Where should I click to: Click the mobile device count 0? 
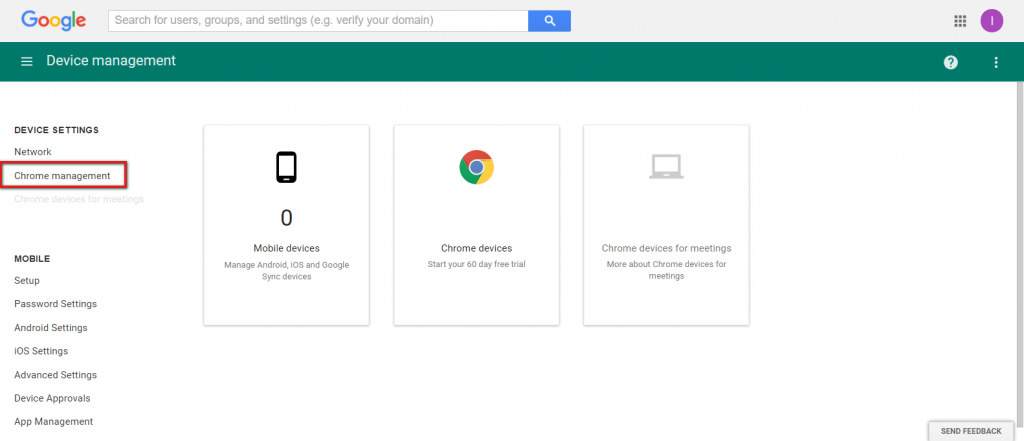(286, 218)
